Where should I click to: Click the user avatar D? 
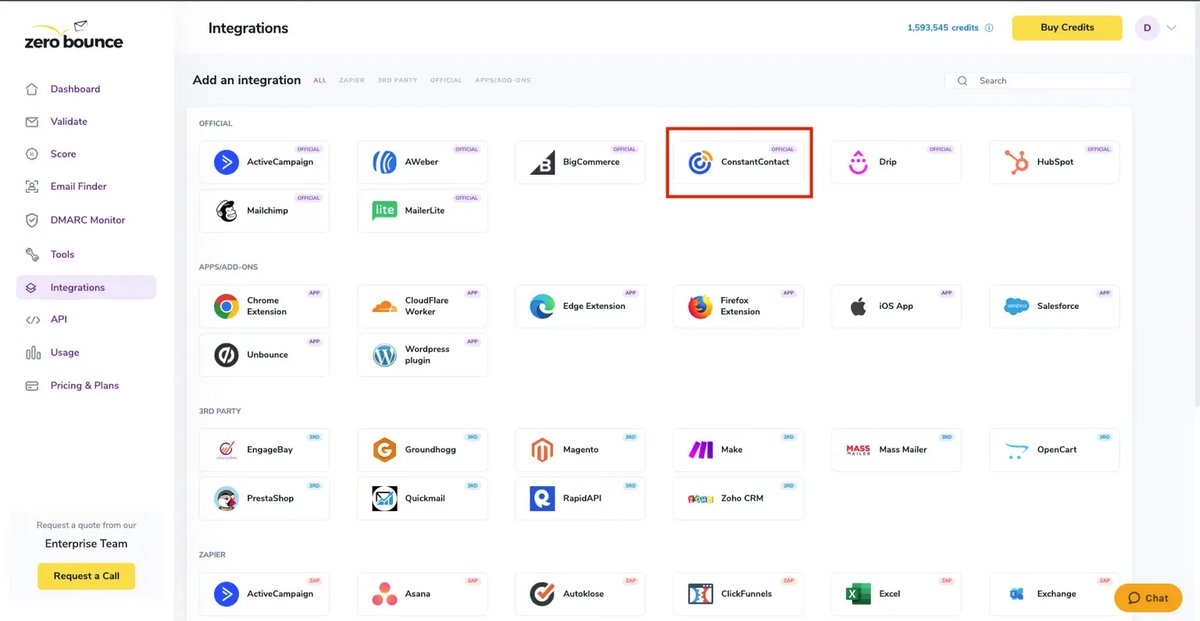coord(1147,28)
